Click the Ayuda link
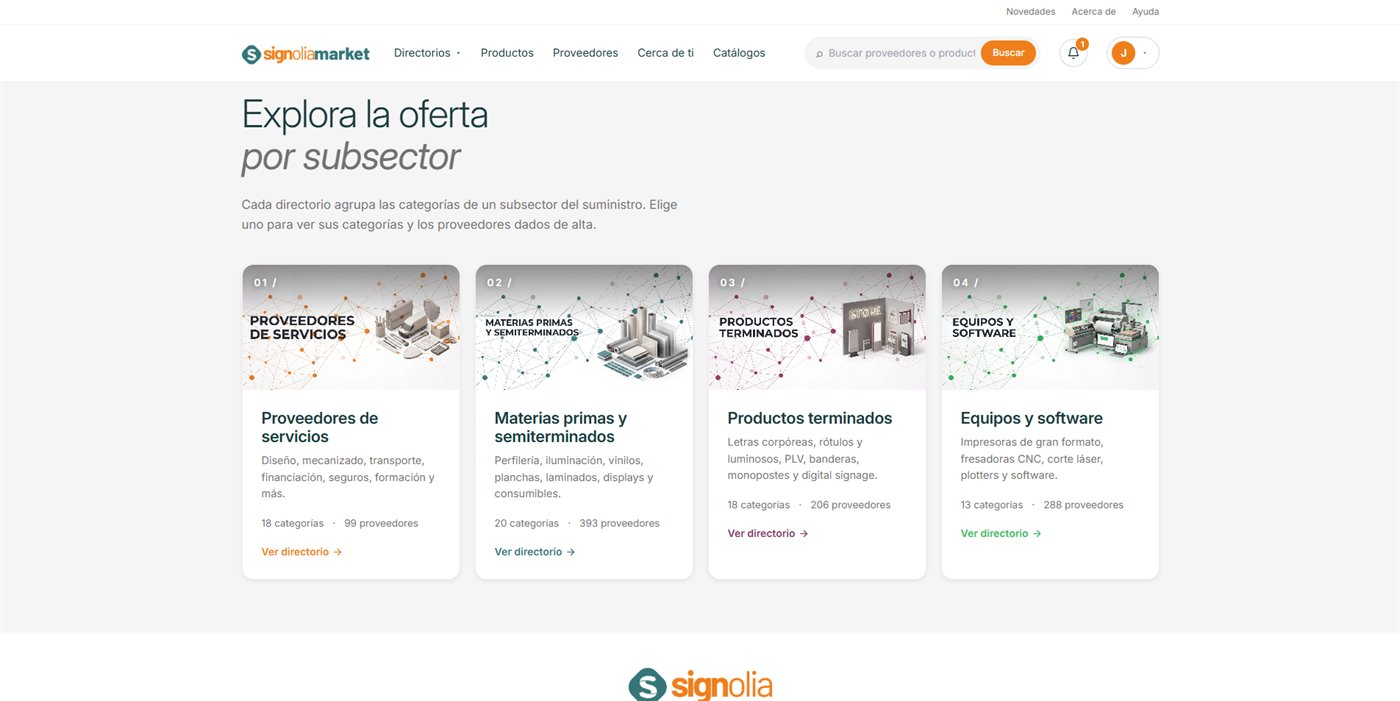 click(1145, 12)
